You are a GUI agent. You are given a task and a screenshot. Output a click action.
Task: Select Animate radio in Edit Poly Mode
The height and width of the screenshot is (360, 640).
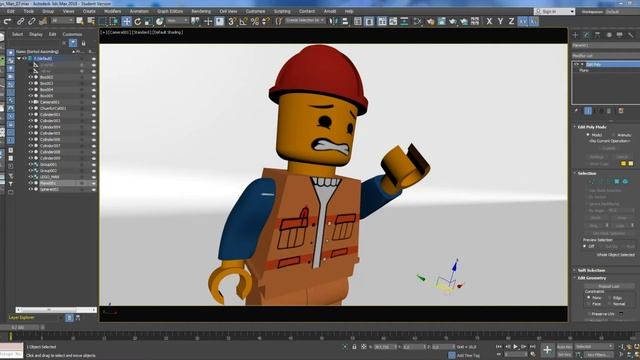pyautogui.click(x=613, y=135)
